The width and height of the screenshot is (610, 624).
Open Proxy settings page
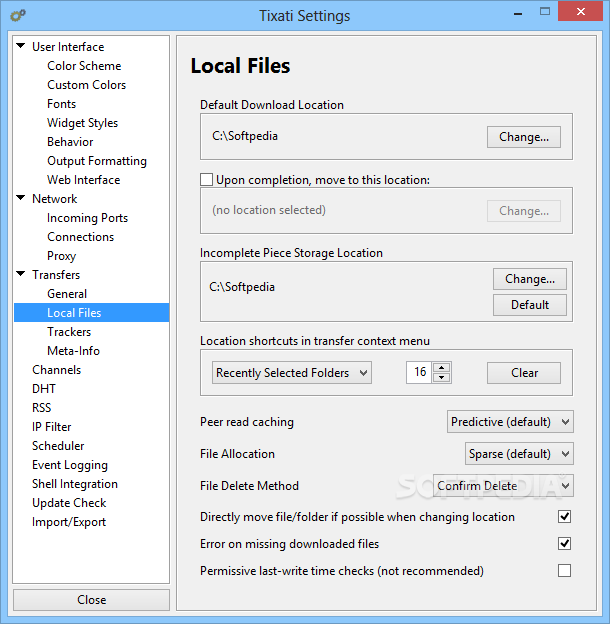point(61,256)
